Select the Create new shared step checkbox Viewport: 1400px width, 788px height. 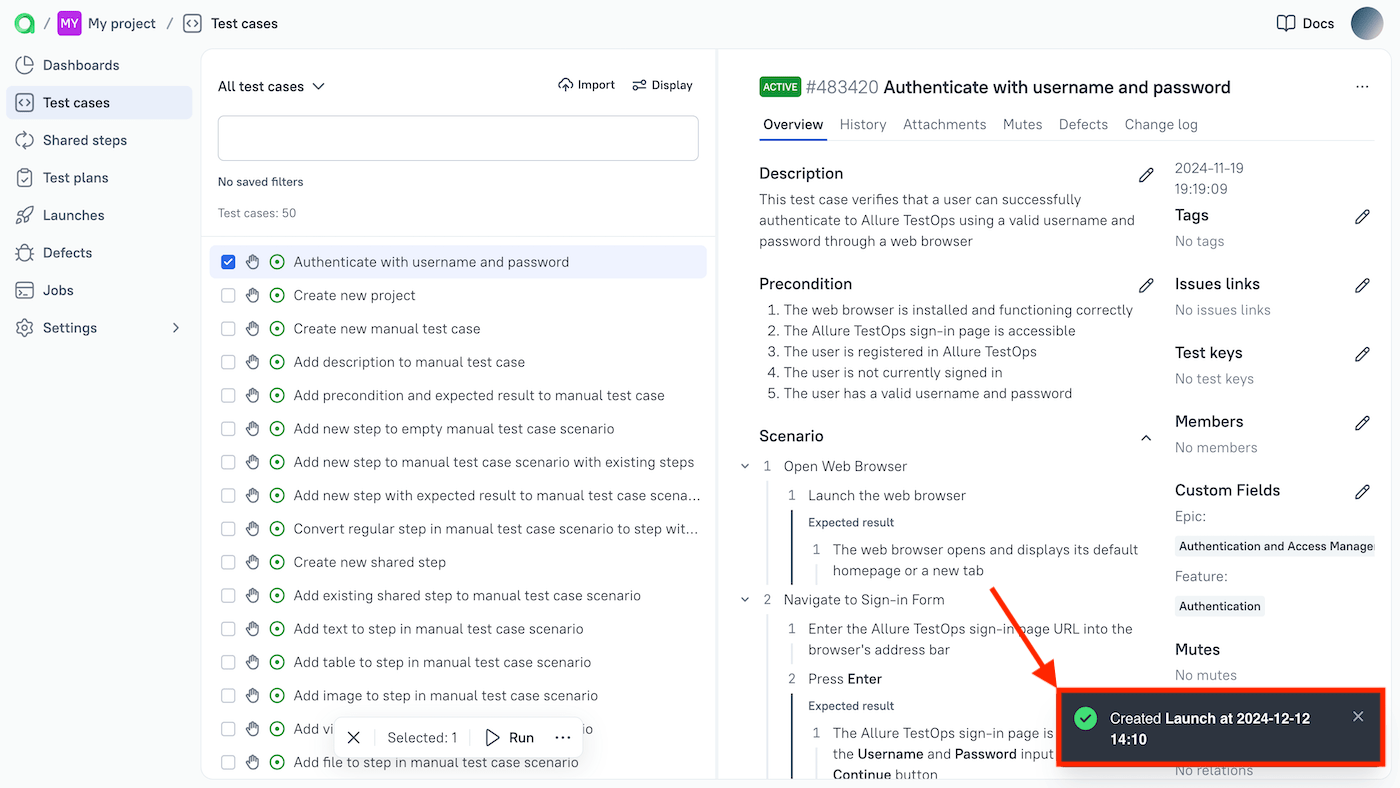point(228,563)
